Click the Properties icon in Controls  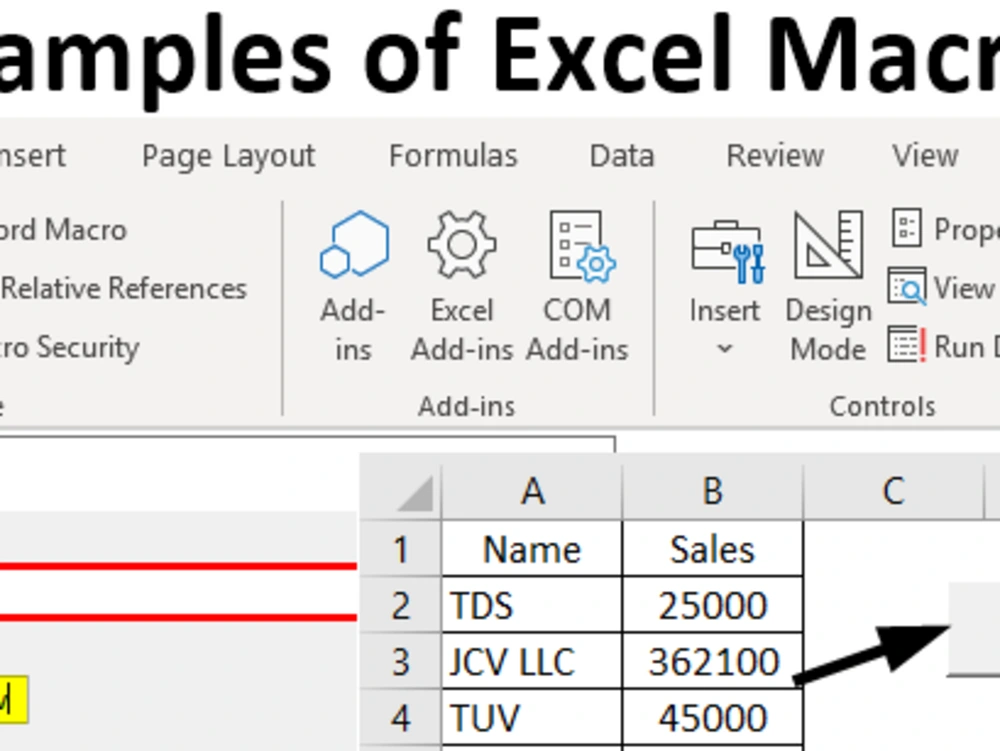pos(906,228)
